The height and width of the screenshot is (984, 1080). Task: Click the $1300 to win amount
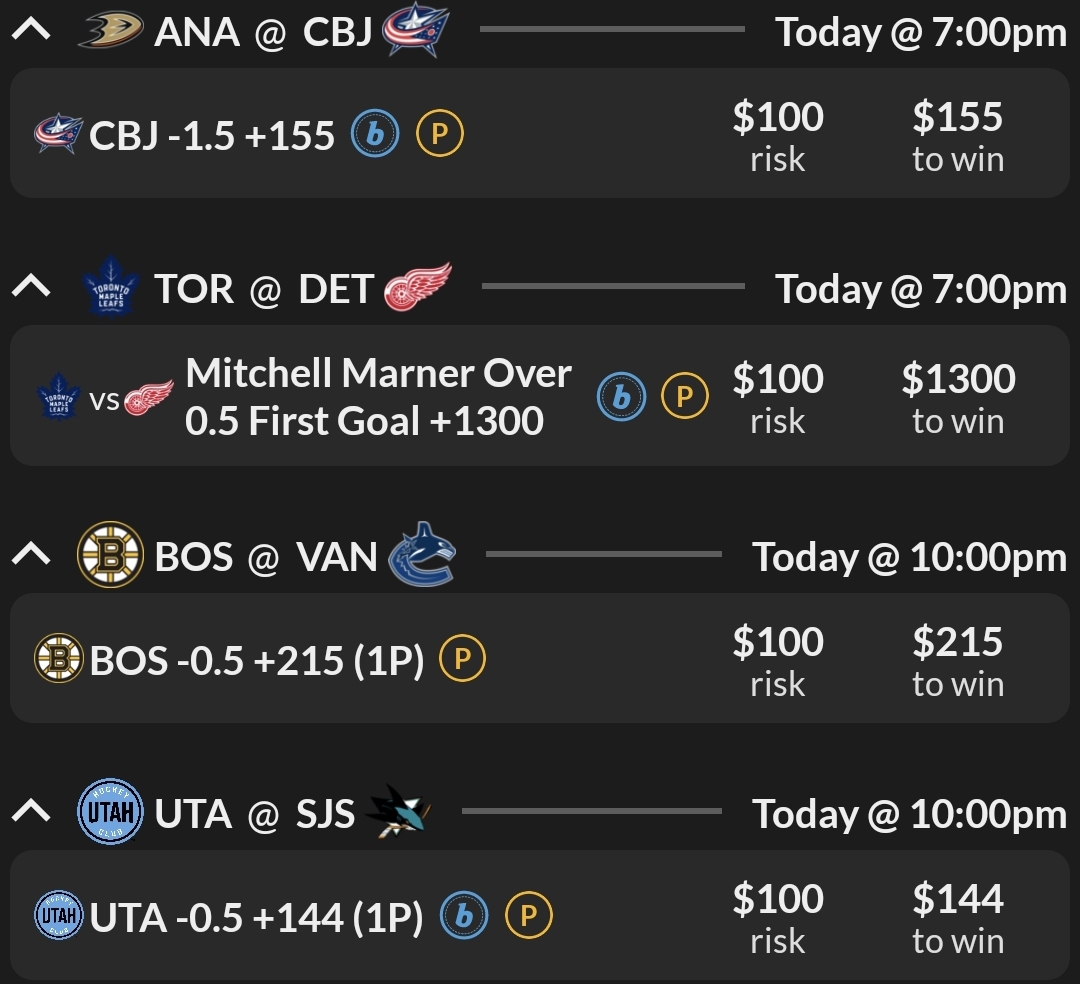[x=958, y=397]
